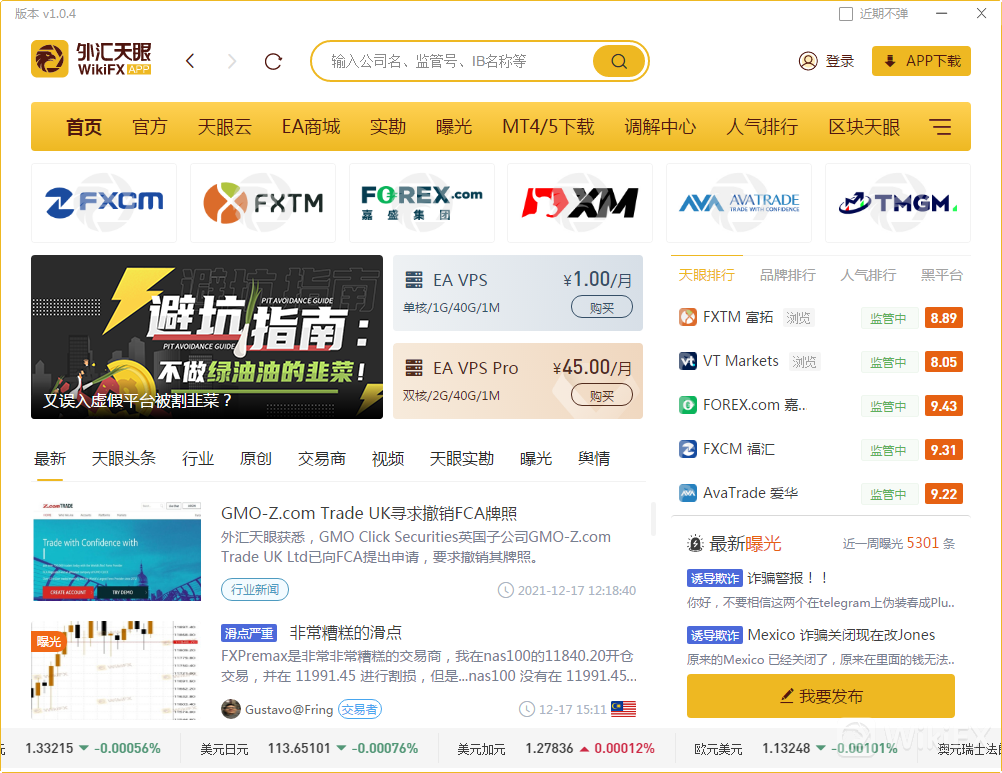Open the FXCM broker logo tile
Viewport: 1002px width, 773px height.
click(104, 203)
